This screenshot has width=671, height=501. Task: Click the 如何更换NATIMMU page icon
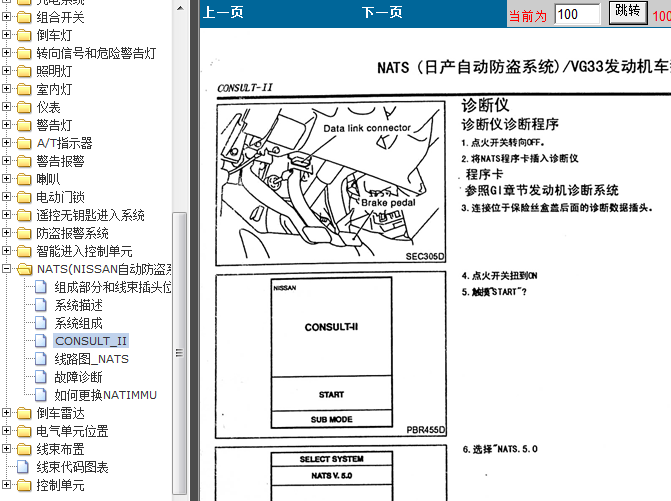tap(41, 394)
